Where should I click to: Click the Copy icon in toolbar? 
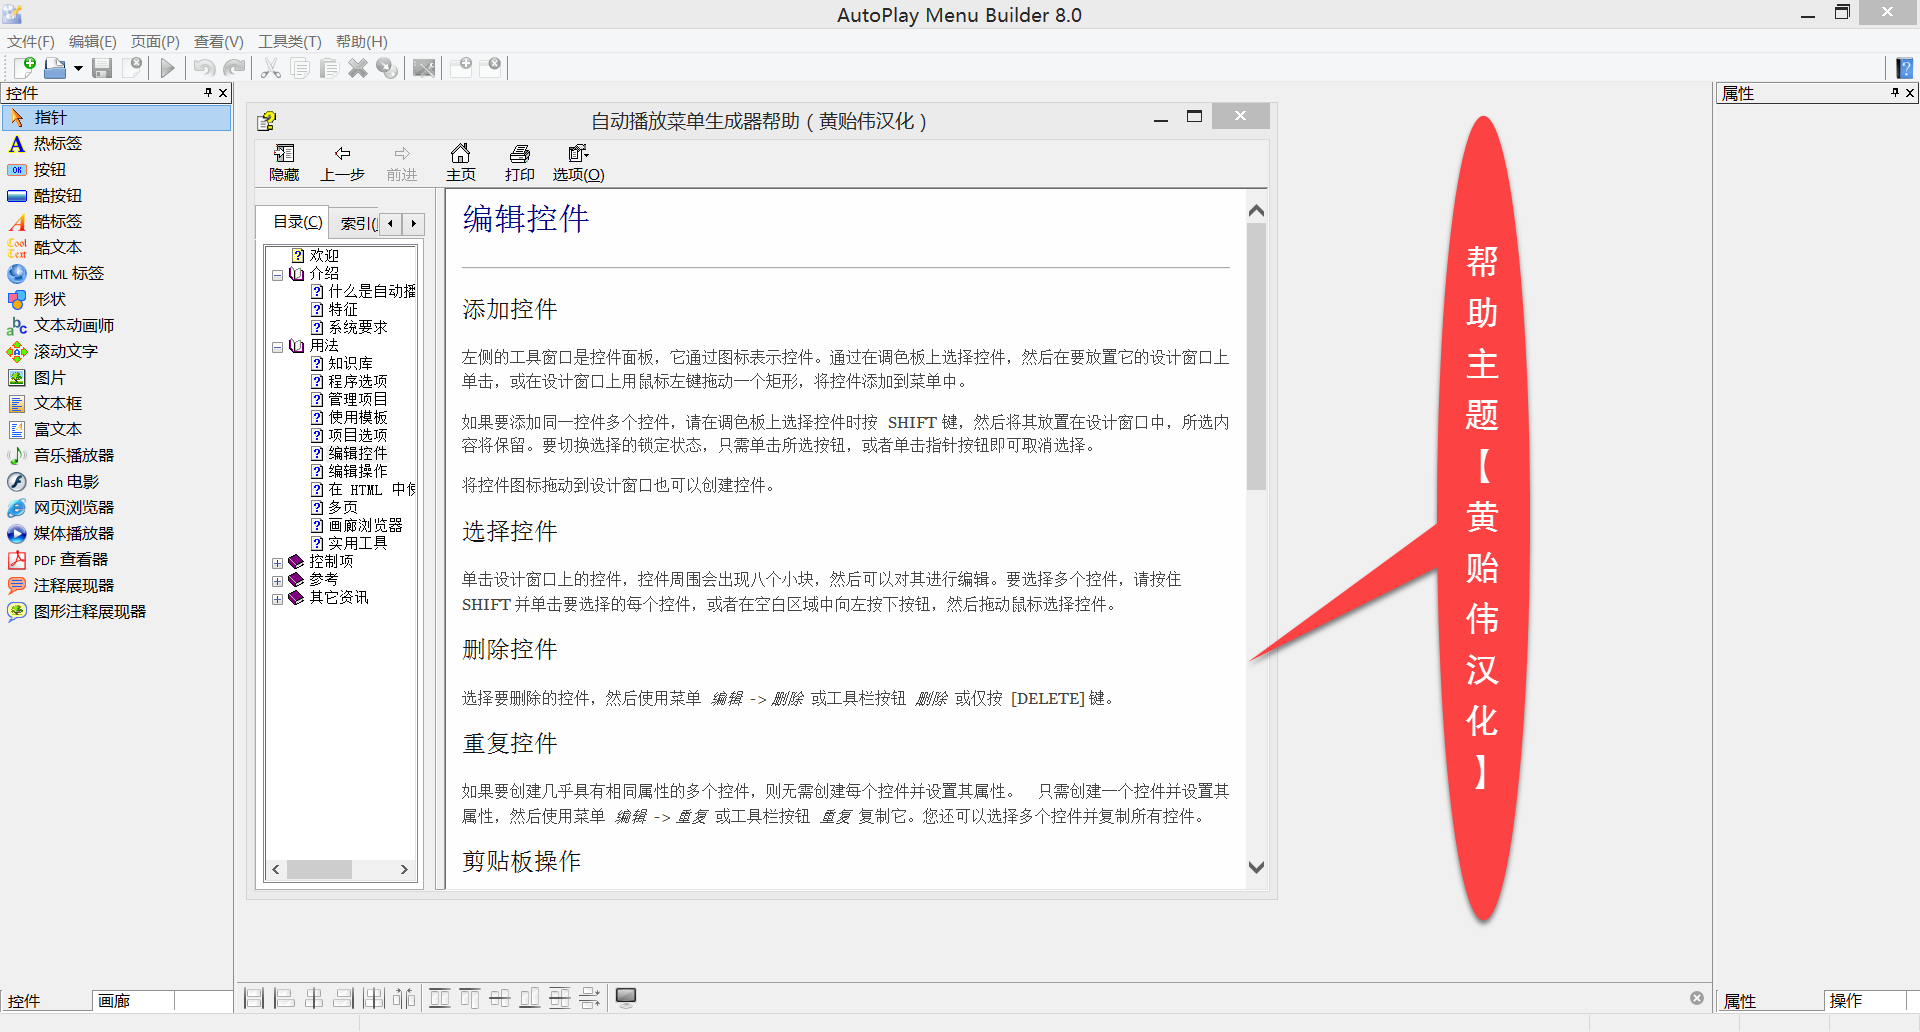[300, 68]
